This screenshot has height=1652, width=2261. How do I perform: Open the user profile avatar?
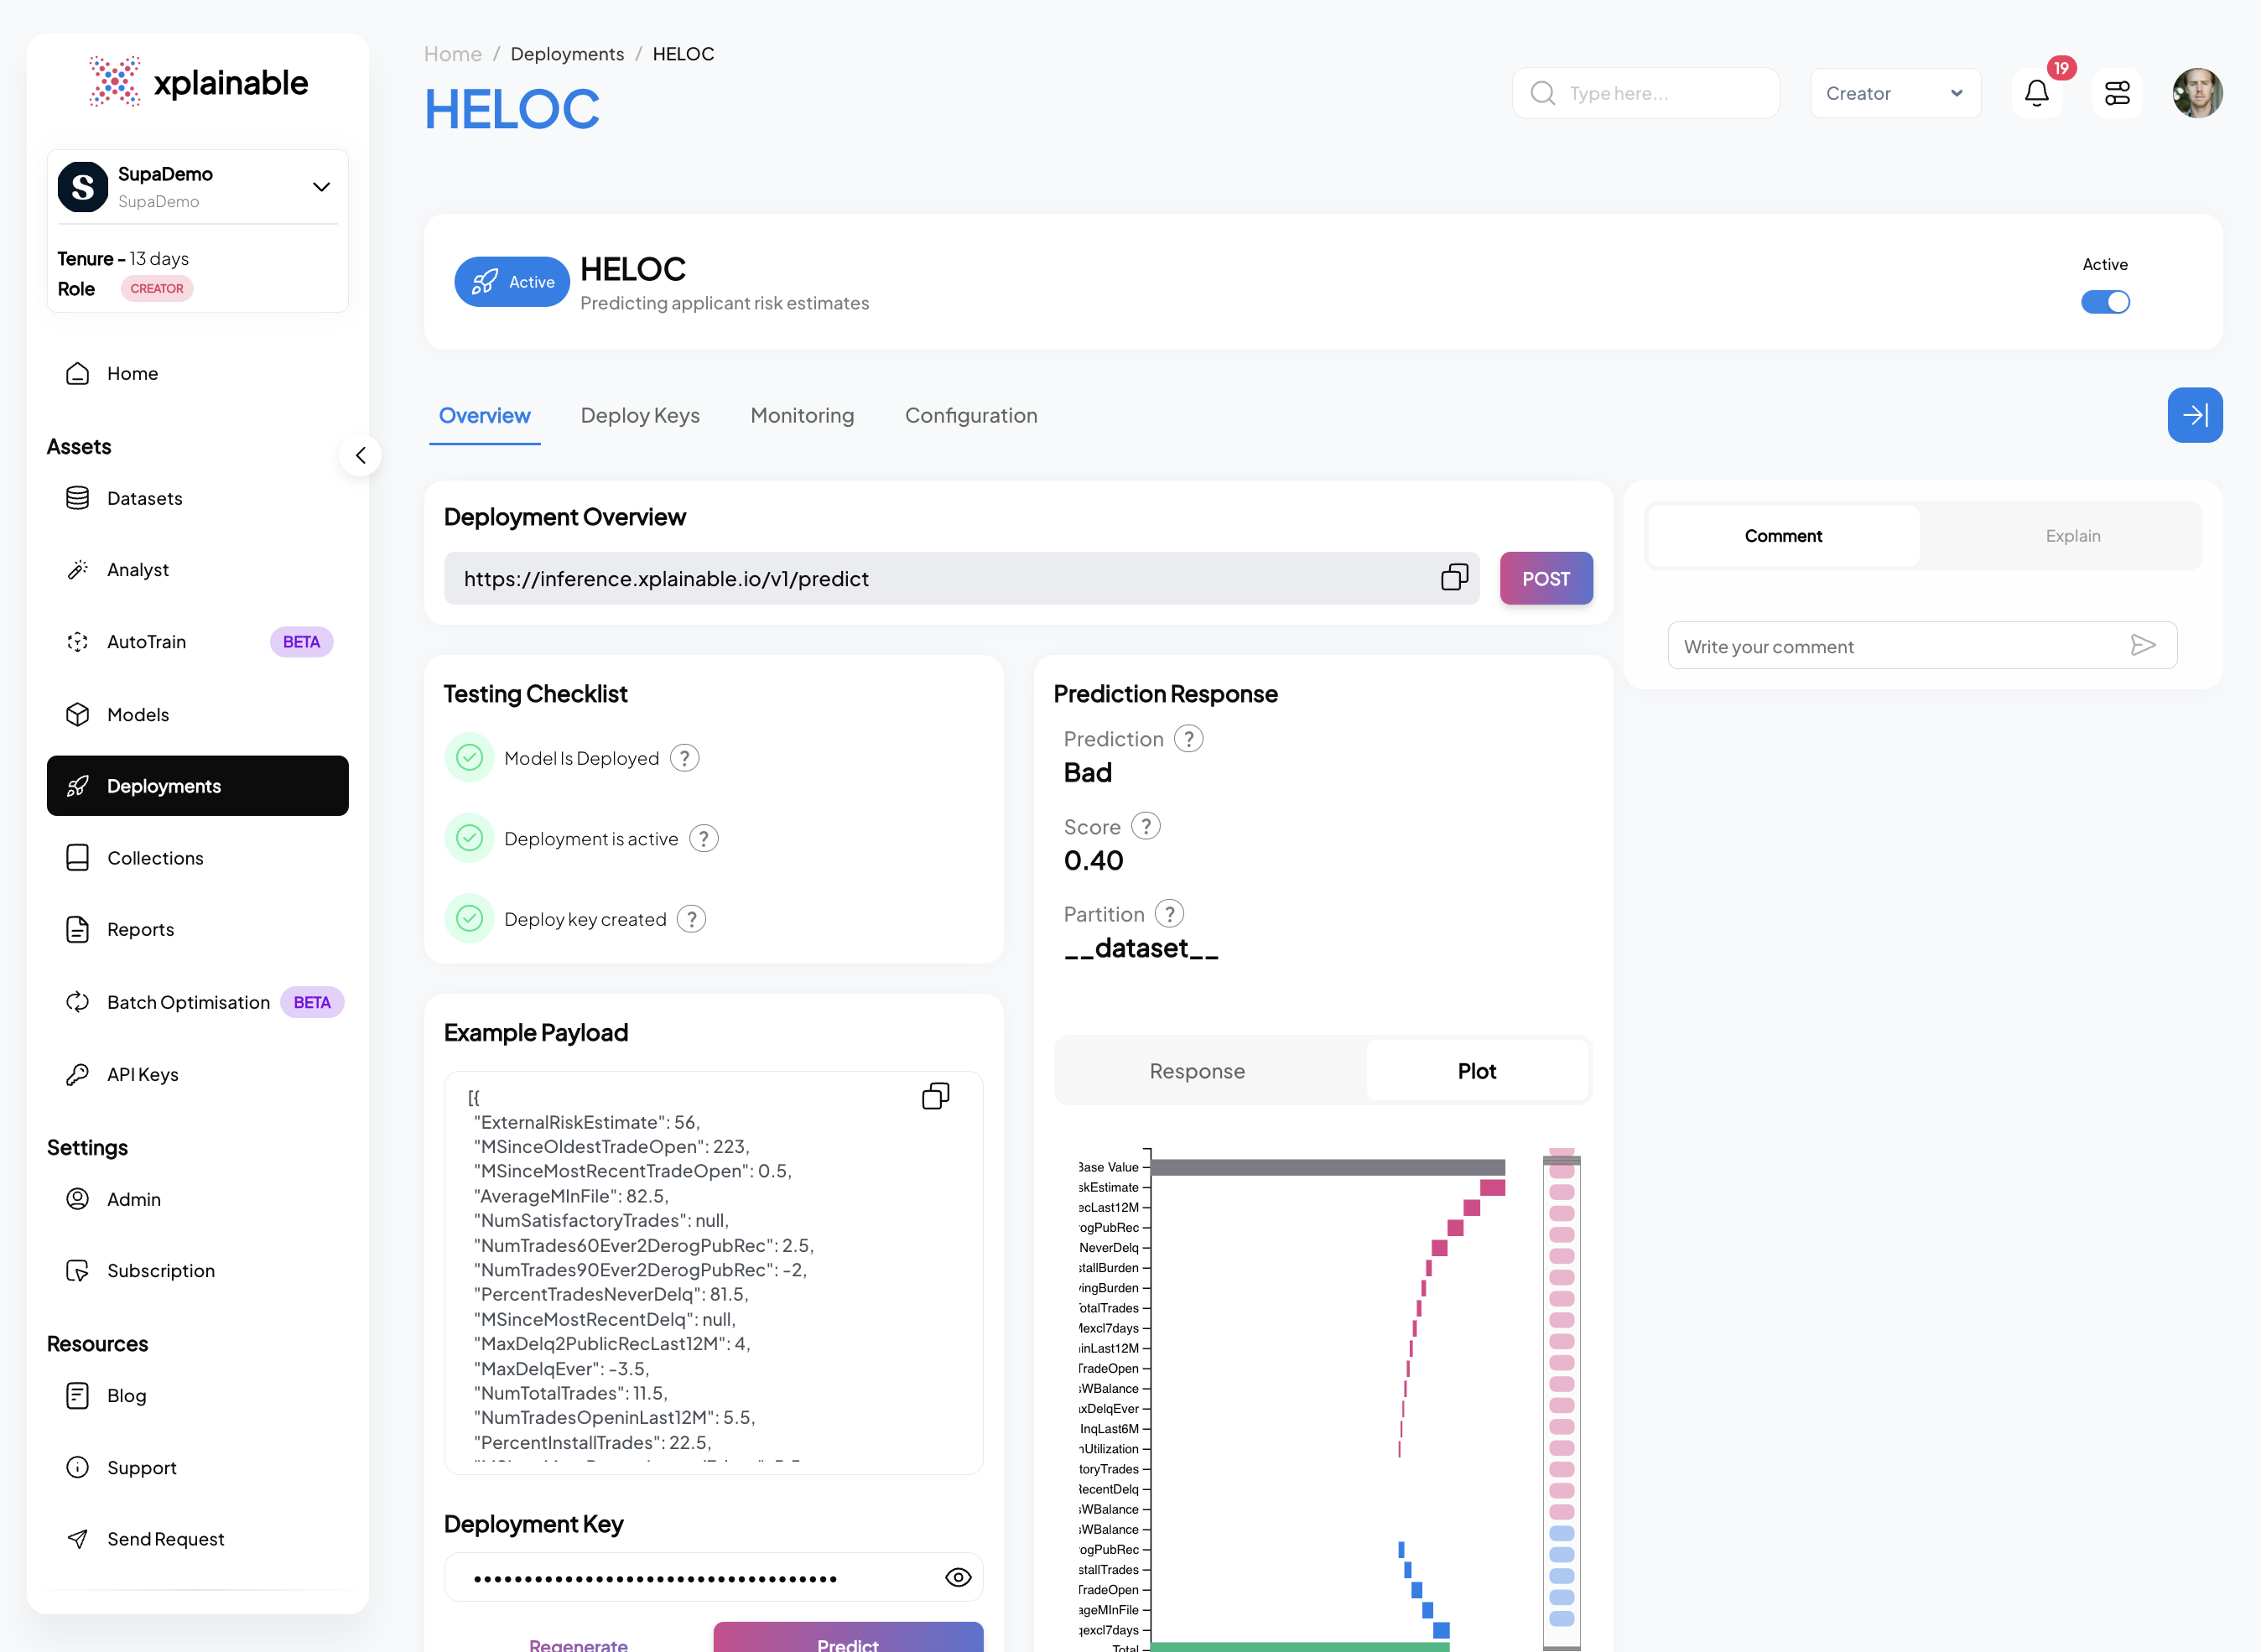[x=2197, y=93]
